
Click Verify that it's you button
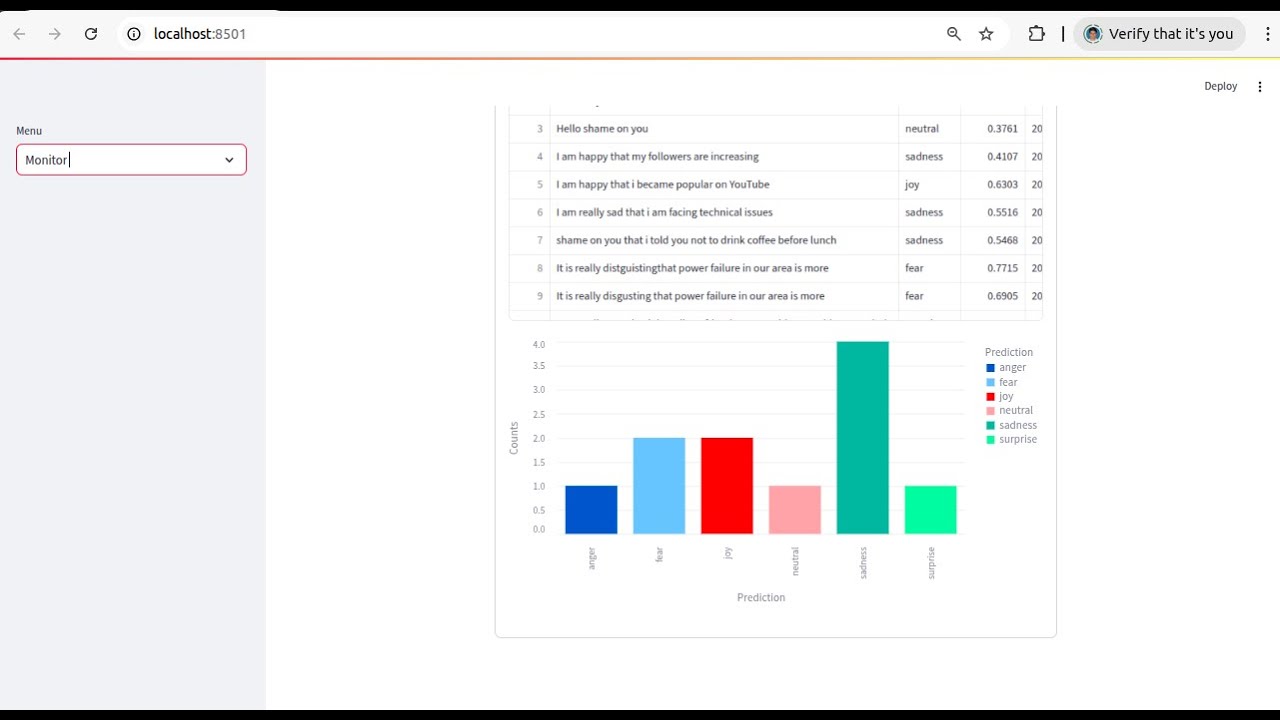(1160, 34)
